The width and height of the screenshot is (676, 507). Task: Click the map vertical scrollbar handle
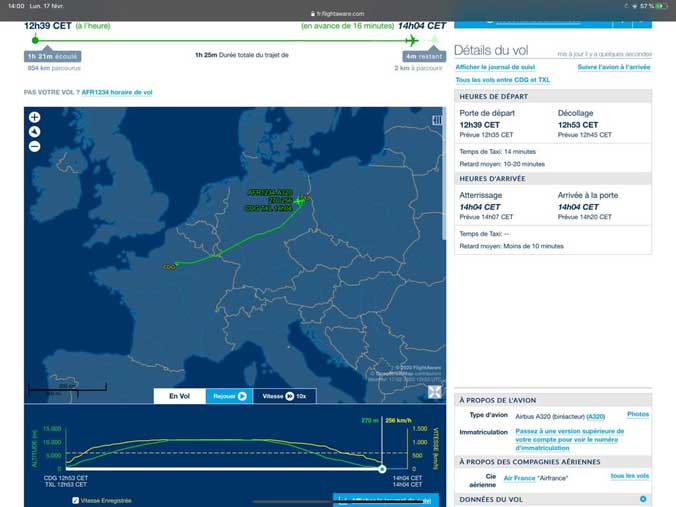444,174
